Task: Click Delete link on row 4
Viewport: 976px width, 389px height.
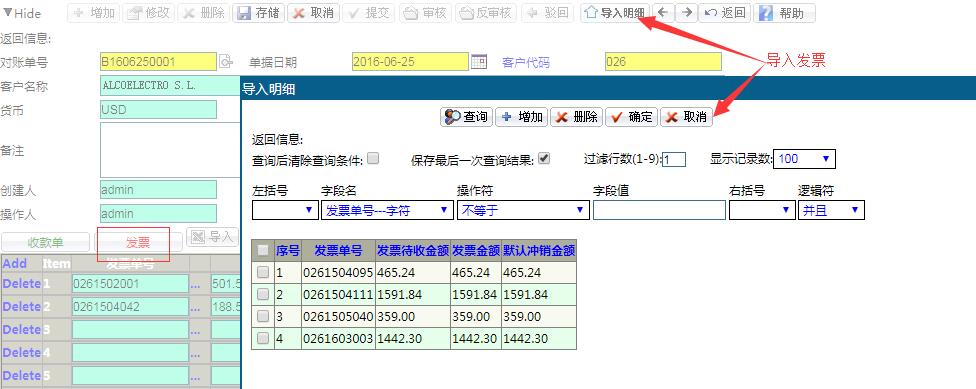Action: 22,352
